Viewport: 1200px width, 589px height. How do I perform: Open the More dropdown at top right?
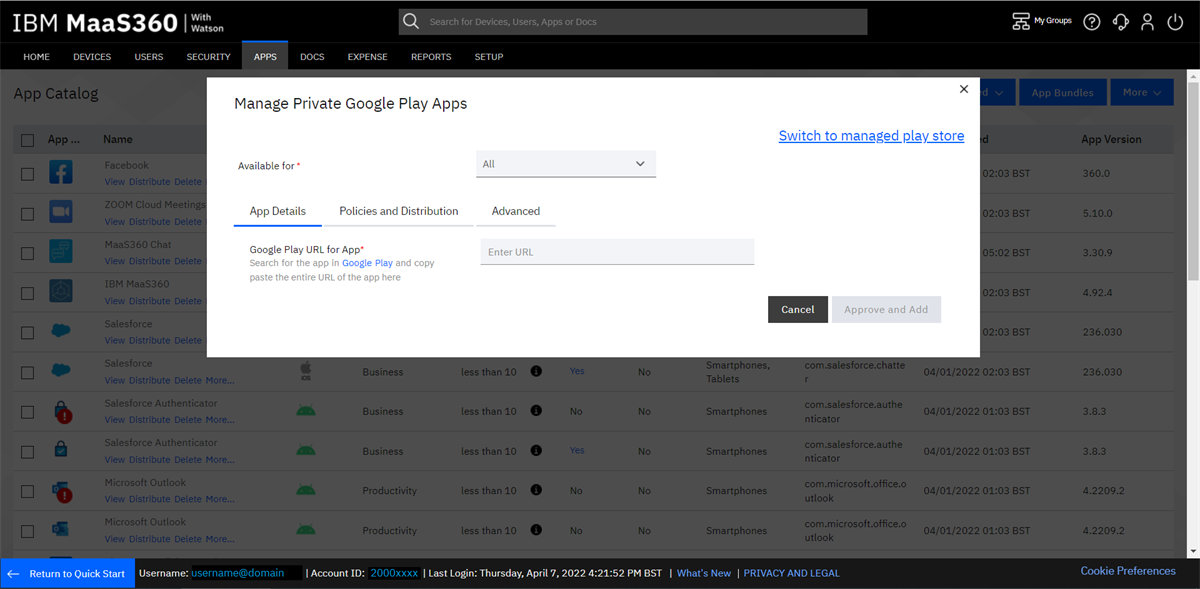tap(1142, 91)
